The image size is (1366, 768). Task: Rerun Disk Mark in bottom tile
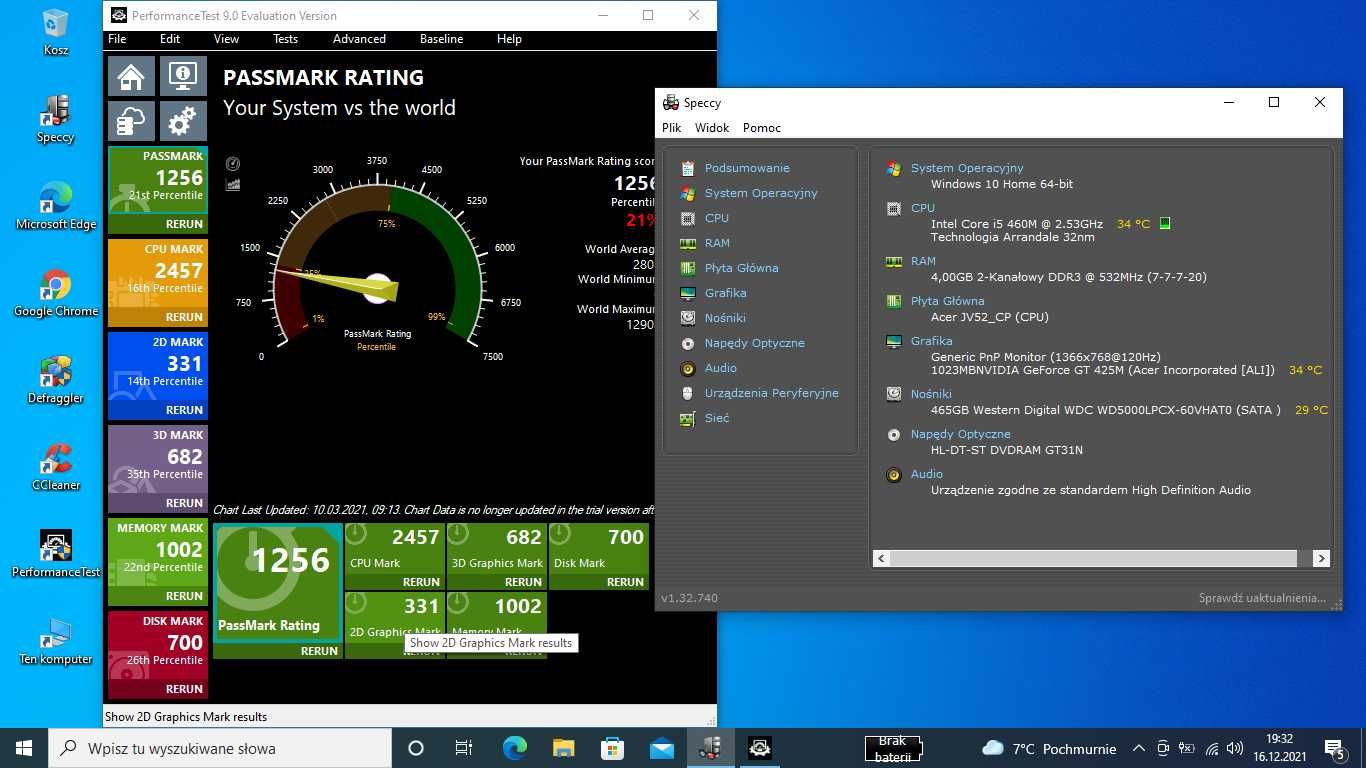click(625, 582)
